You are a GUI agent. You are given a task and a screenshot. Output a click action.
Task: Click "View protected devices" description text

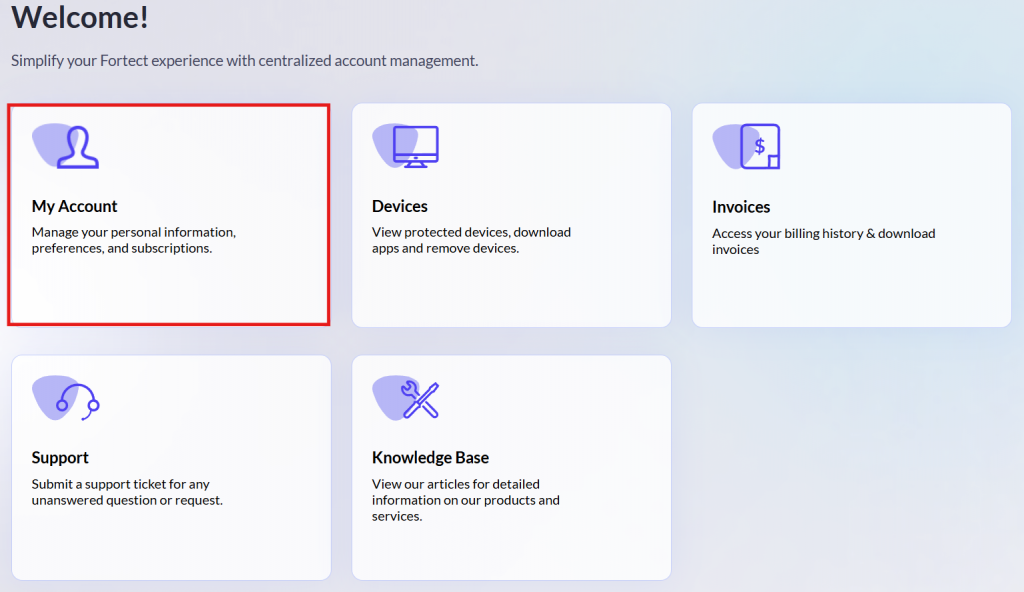click(x=472, y=240)
